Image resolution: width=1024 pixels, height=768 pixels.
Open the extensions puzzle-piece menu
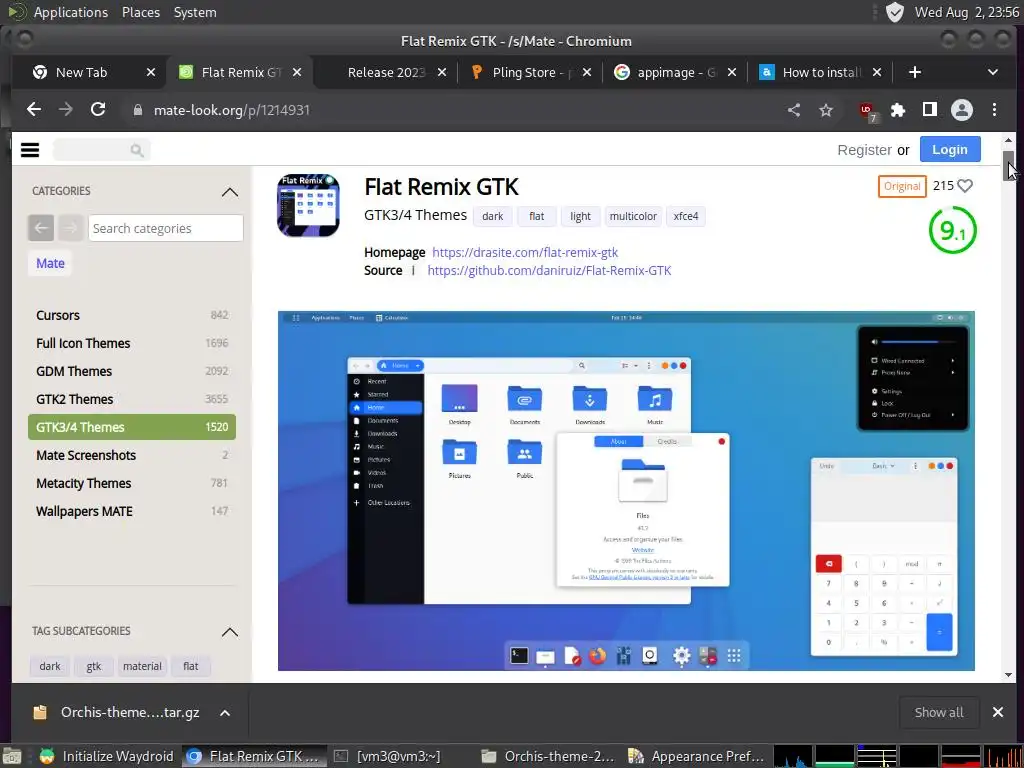[898, 110]
